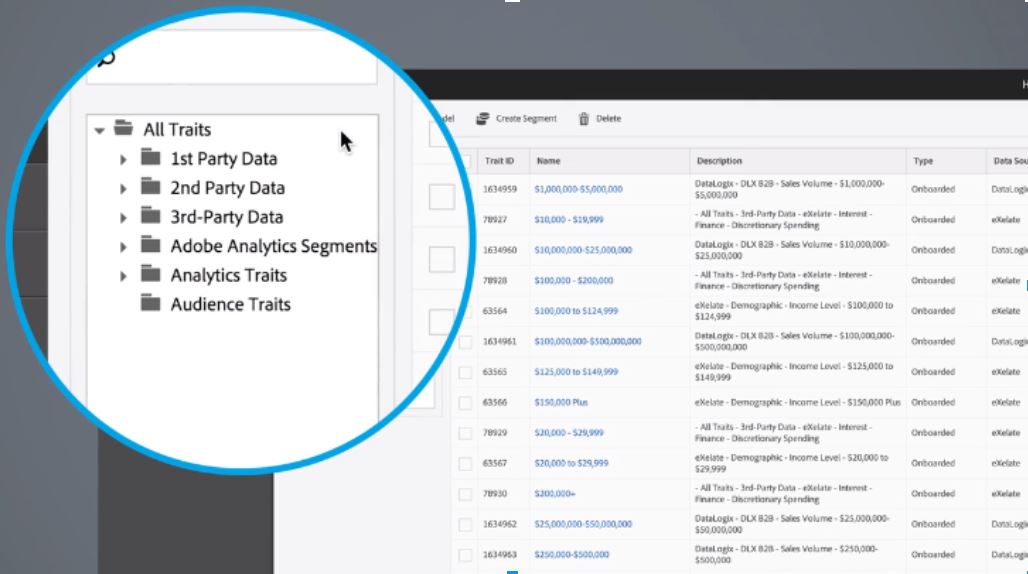Image resolution: width=1028 pixels, height=574 pixels.
Task: Check the box for trait 78929
Action: pyautogui.click(x=465, y=433)
